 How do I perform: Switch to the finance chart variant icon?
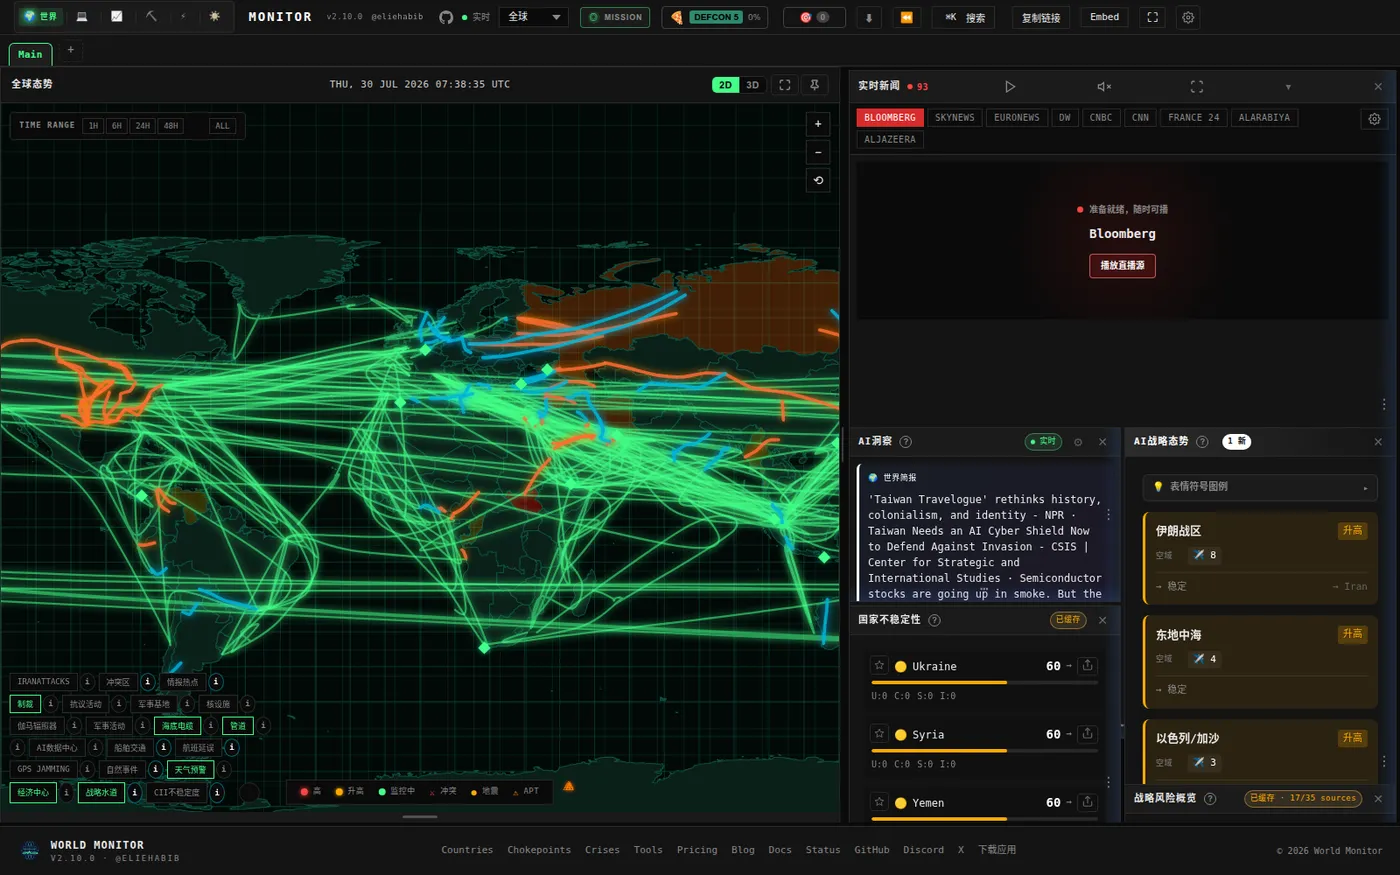click(x=117, y=17)
